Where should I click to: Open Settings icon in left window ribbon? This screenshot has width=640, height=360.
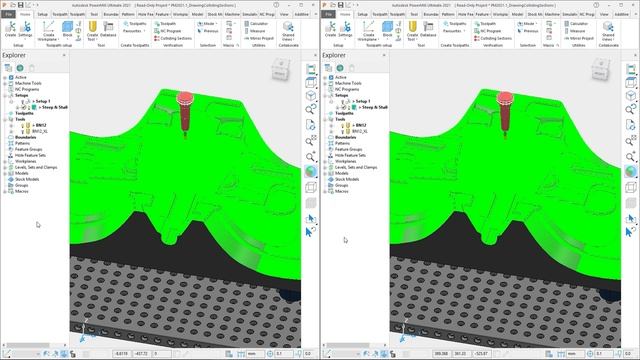(x=25, y=29)
